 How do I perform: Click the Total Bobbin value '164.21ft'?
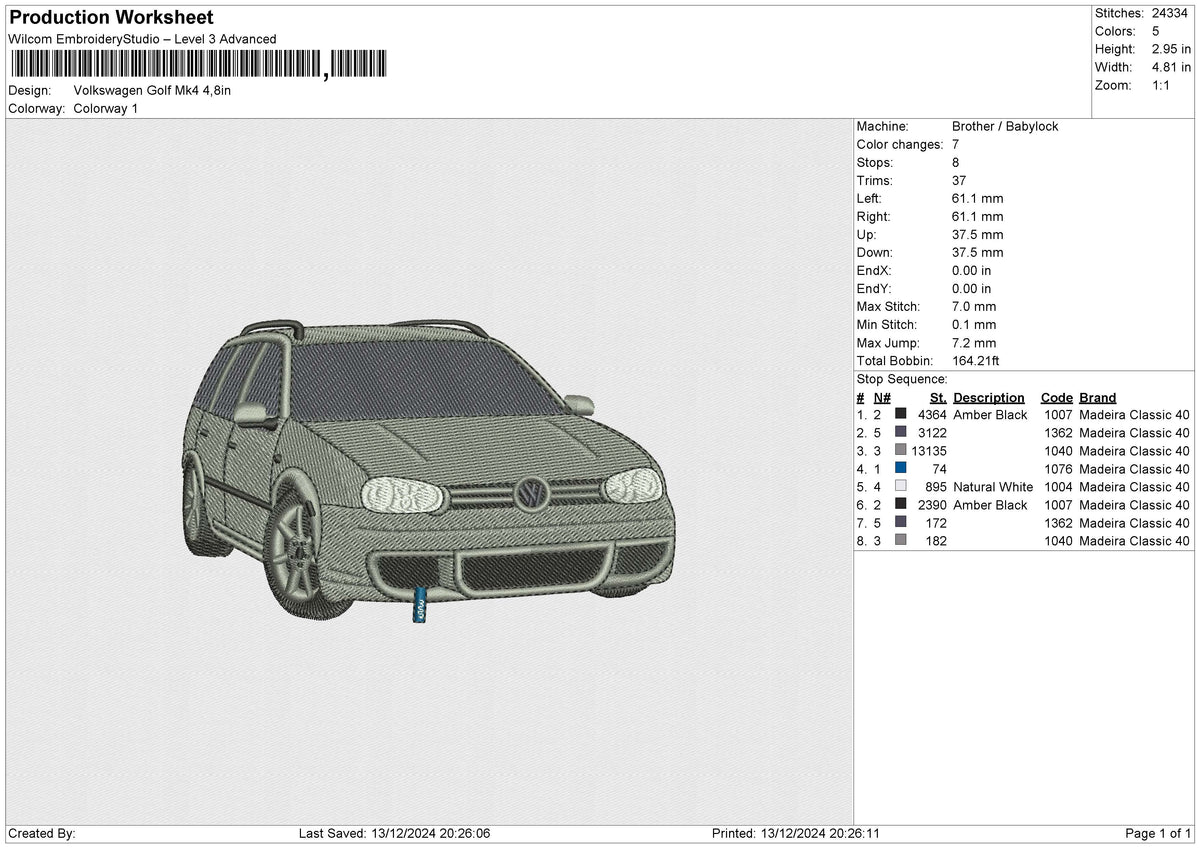(x=978, y=361)
